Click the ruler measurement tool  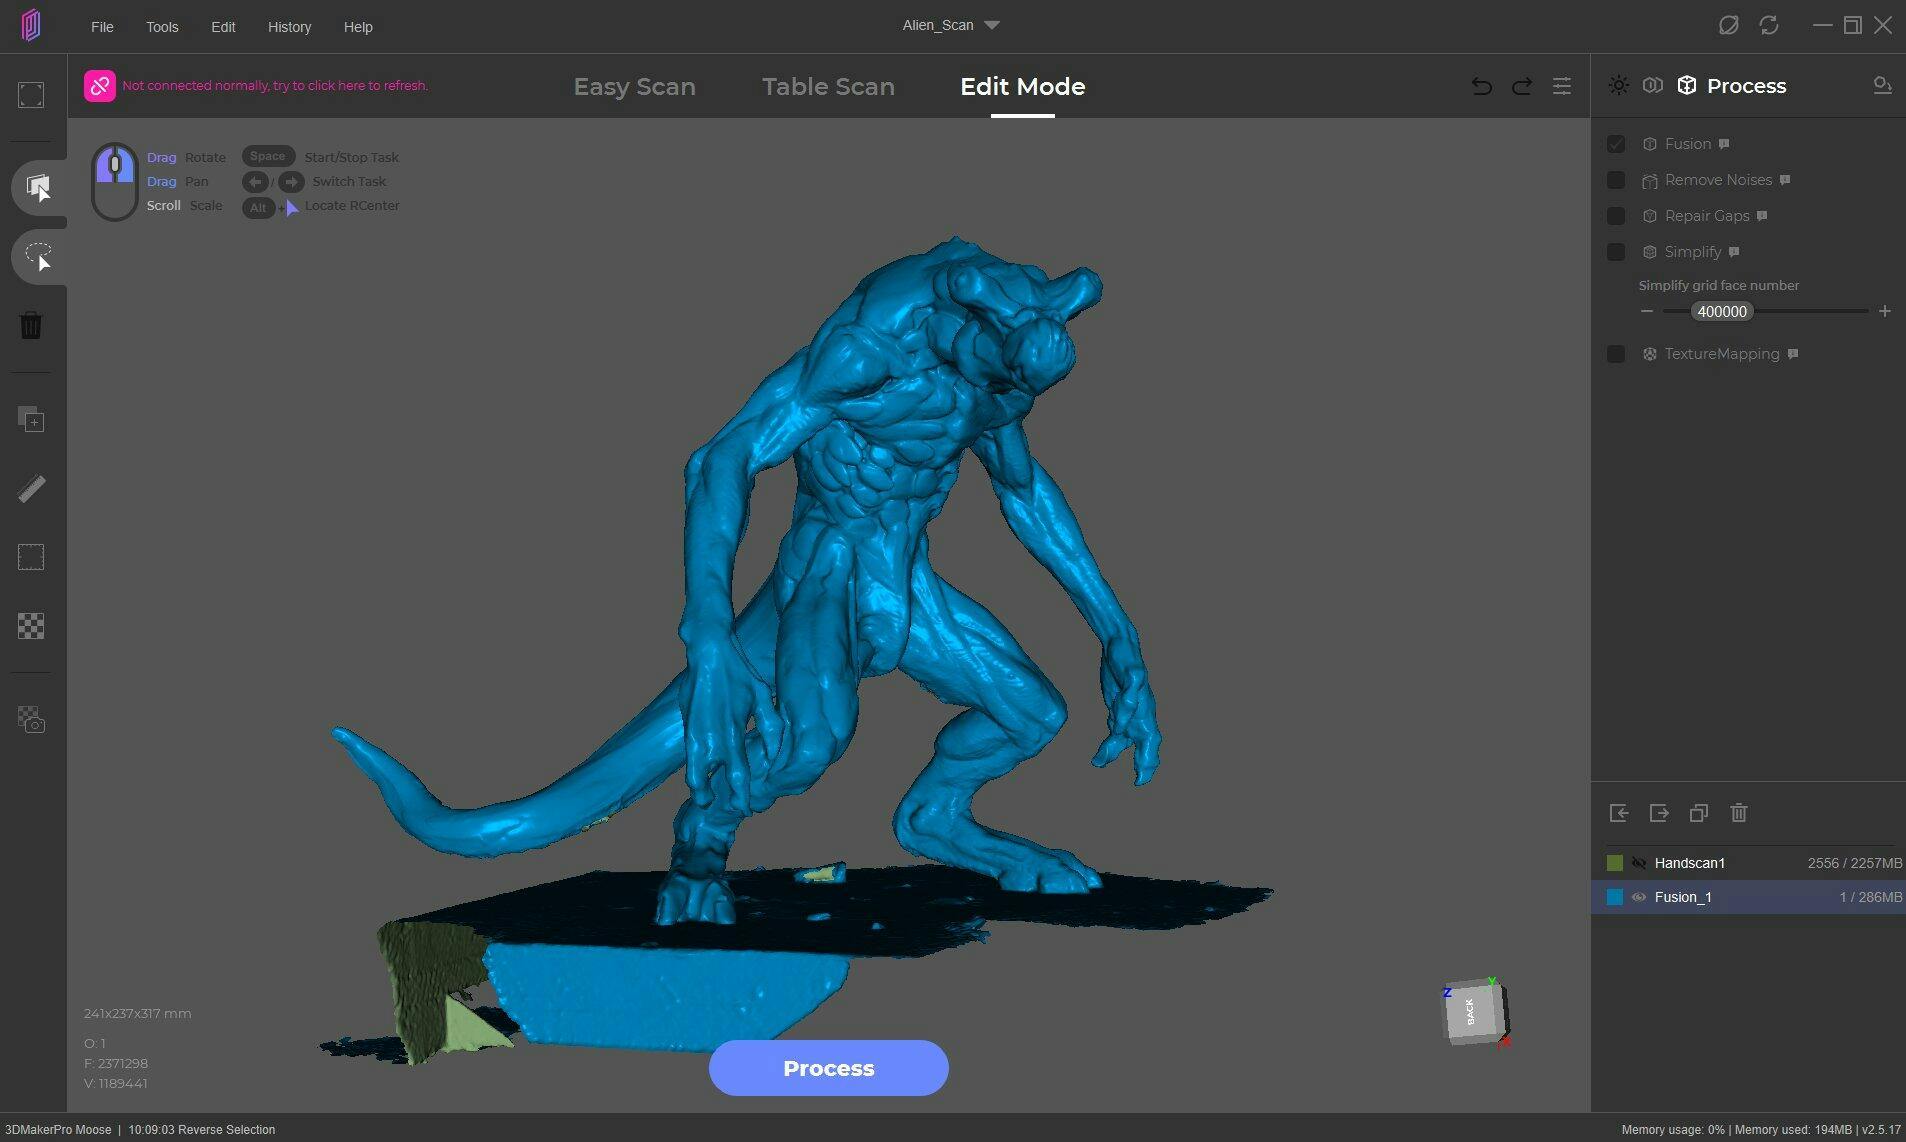[31, 489]
